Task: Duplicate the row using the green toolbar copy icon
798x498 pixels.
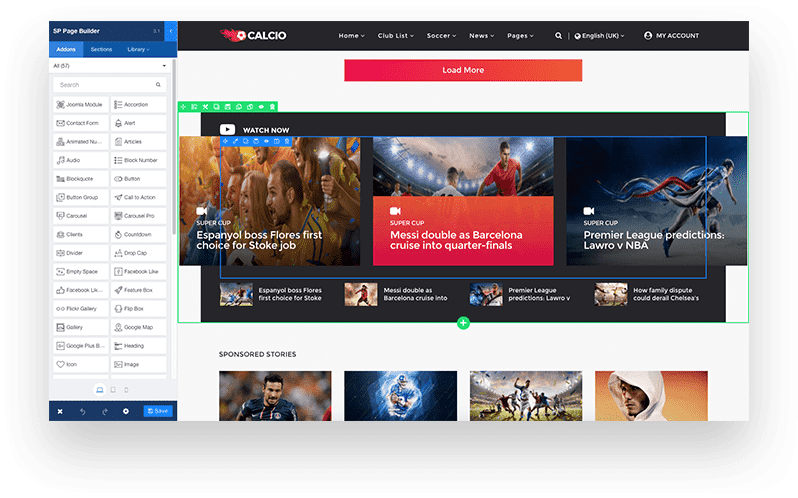Action: (217, 107)
